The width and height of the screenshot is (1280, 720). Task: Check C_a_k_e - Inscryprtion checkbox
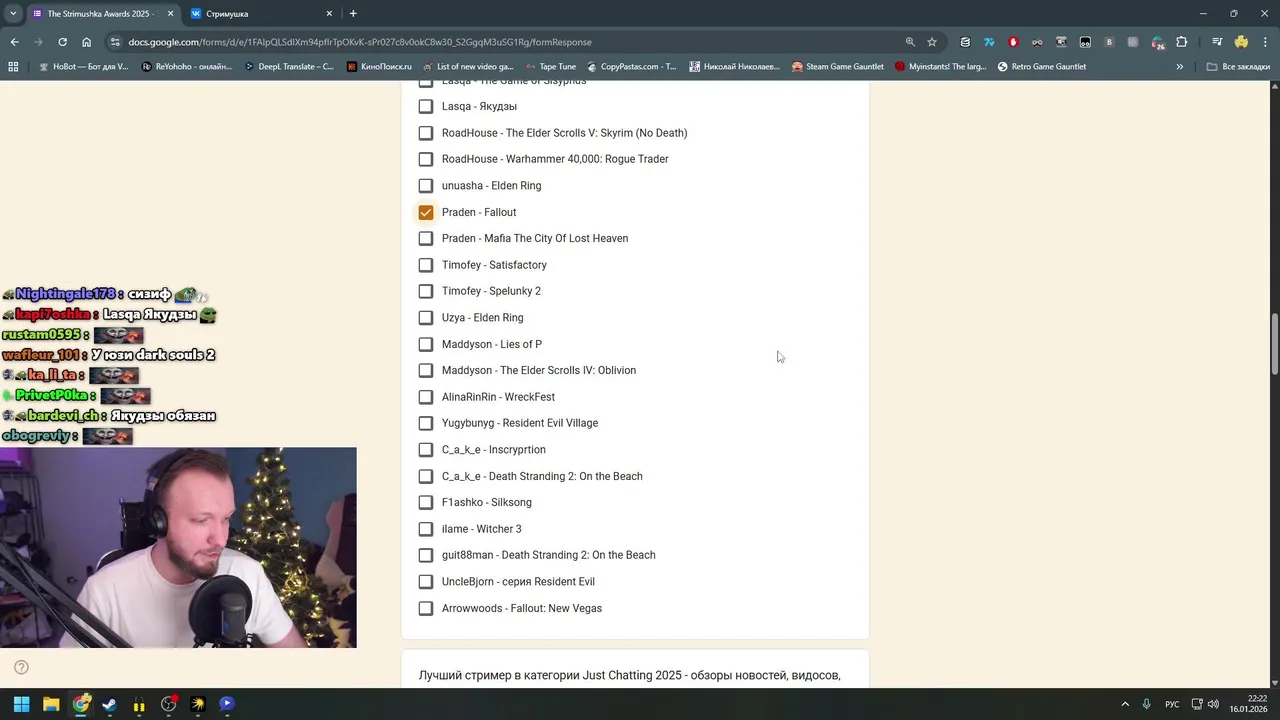426,449
